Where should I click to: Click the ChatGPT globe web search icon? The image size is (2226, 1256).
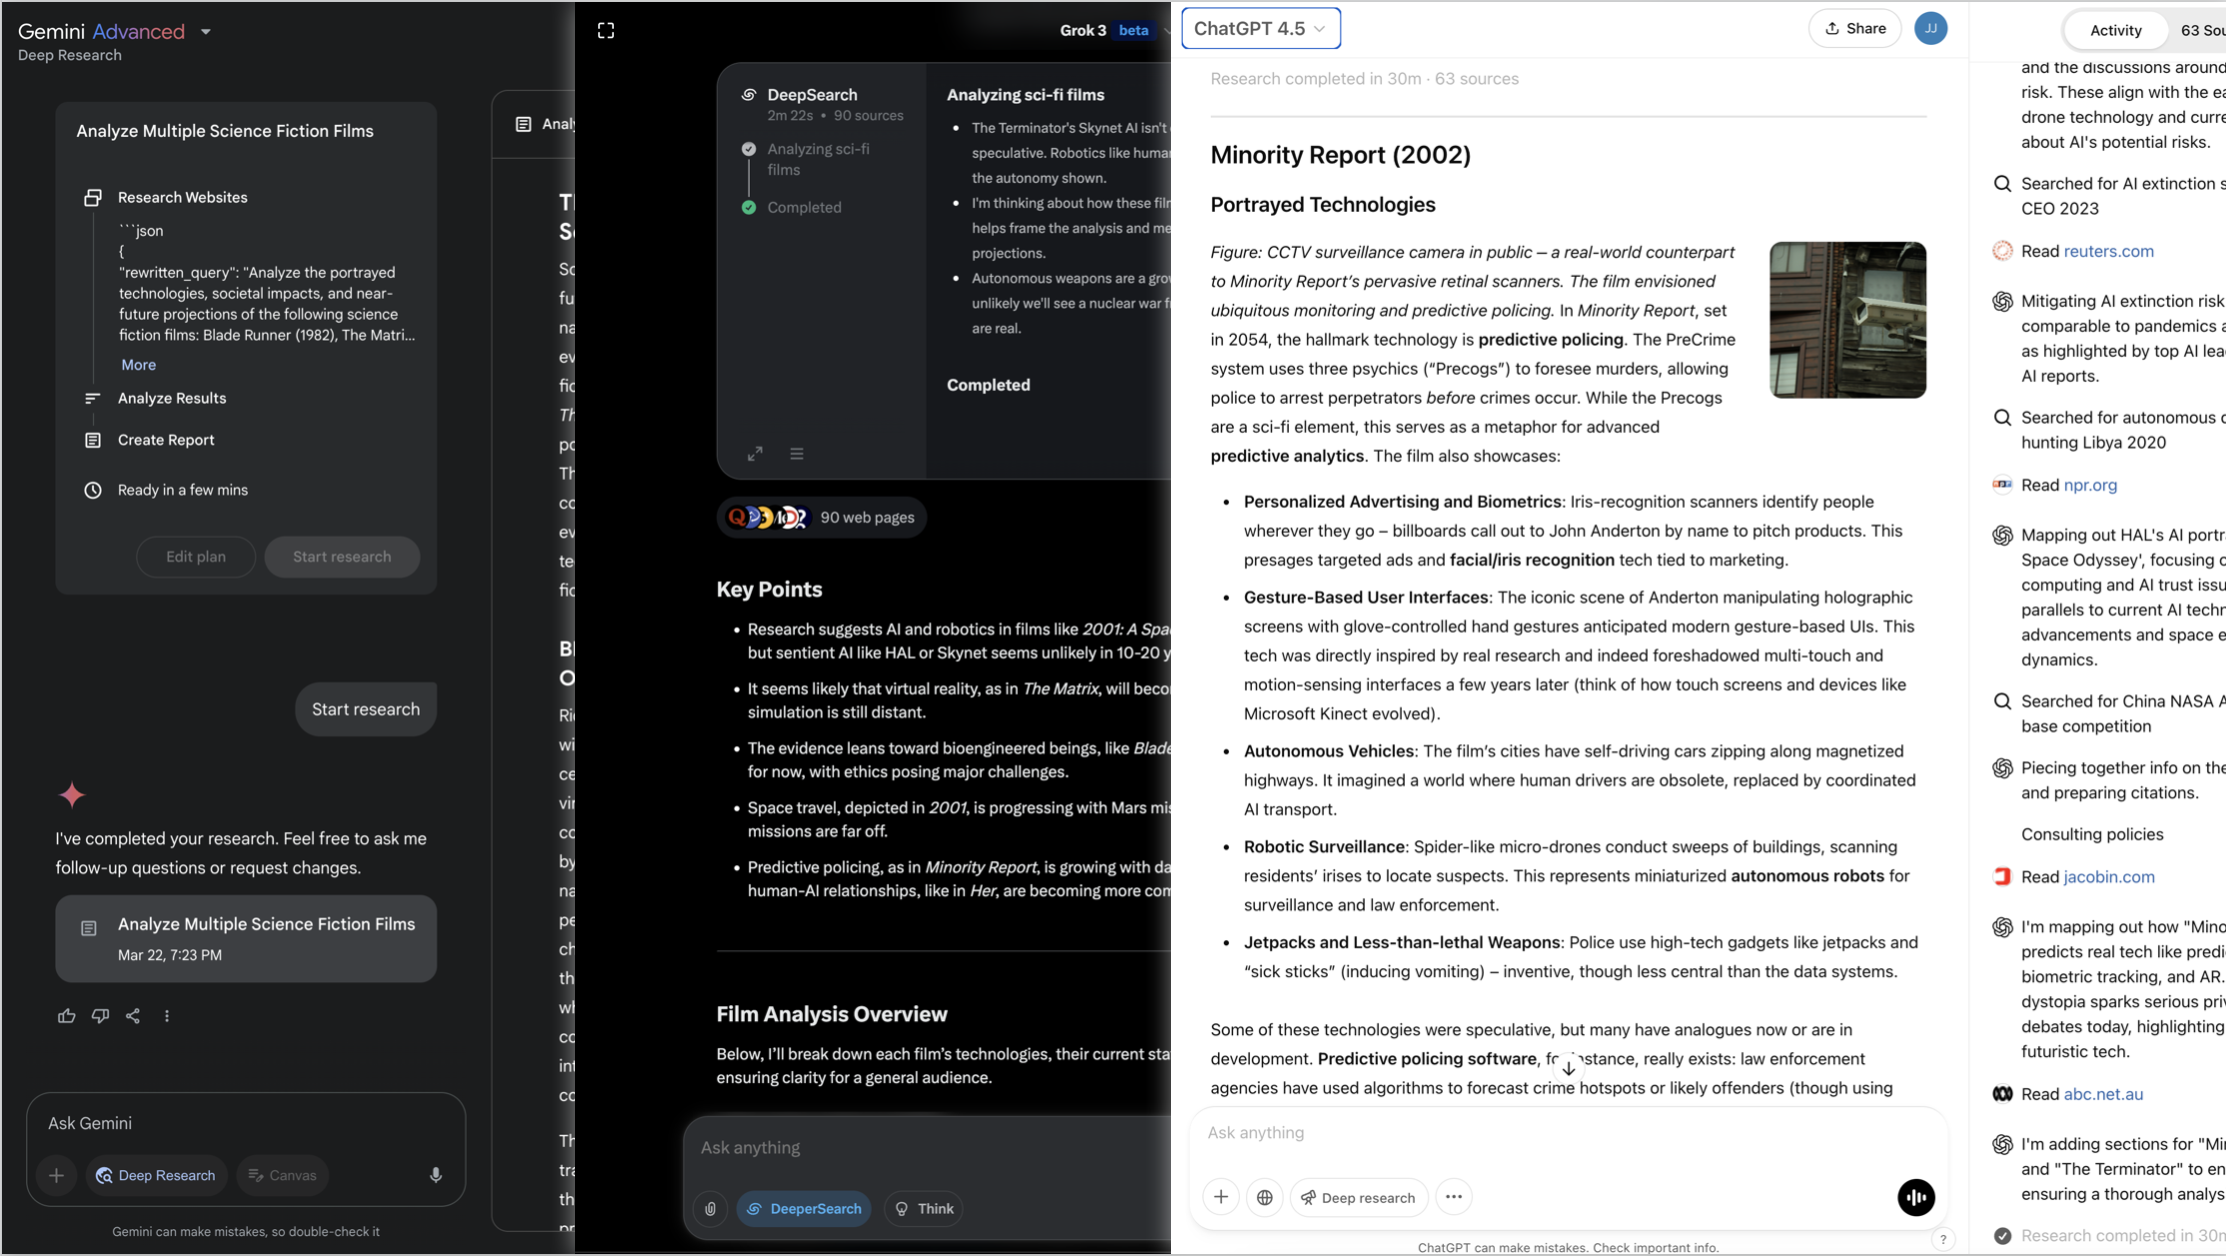pos(1264,1197)
